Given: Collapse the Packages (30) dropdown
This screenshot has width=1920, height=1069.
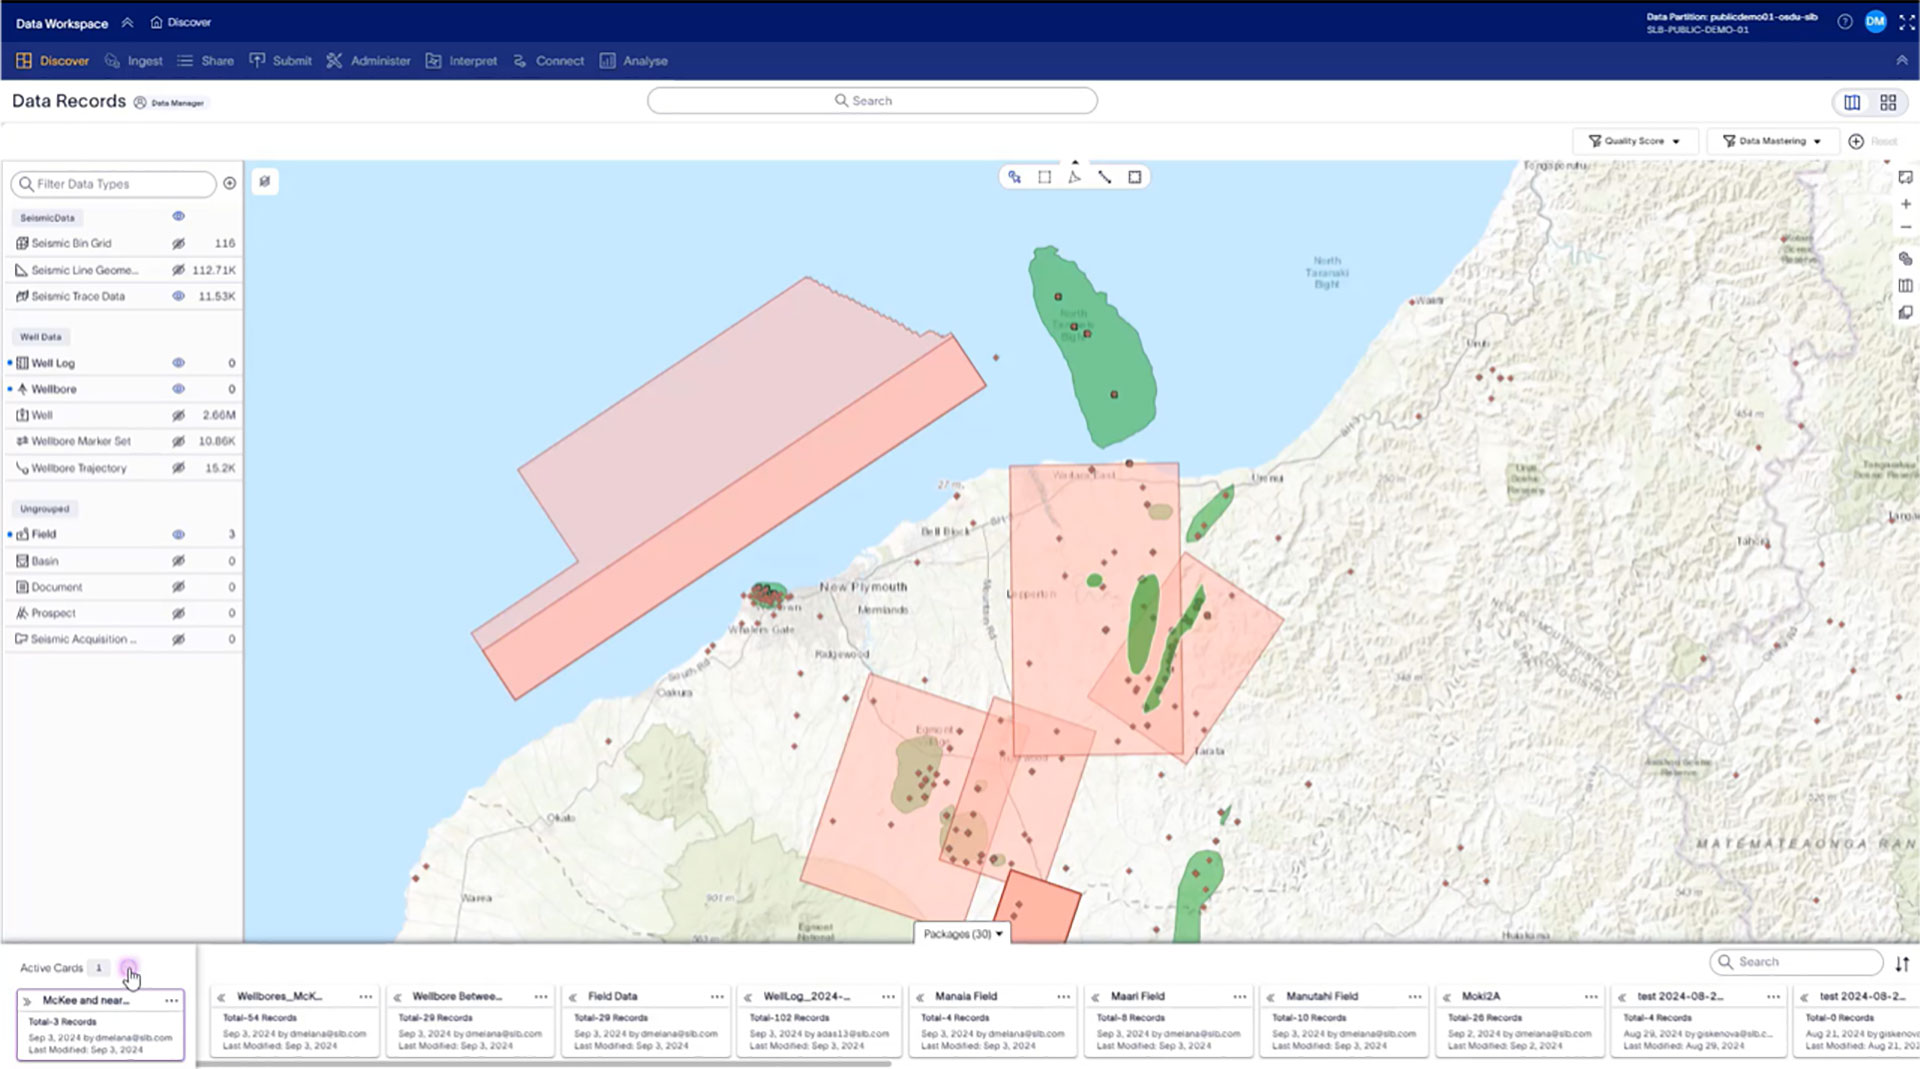Looking at the screenshot, I should [x=962, y=934].
